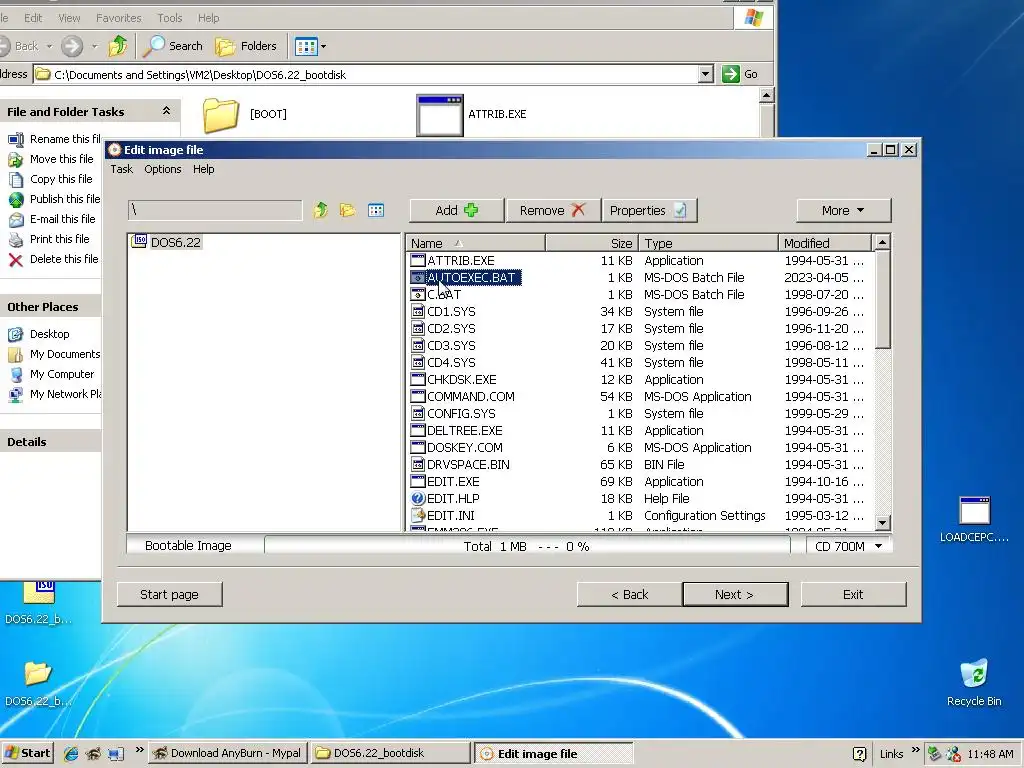This screenshot has width=1024, height=768.
Task: Select CHKDSK.EXE application icon
Action: pos(418,379)
